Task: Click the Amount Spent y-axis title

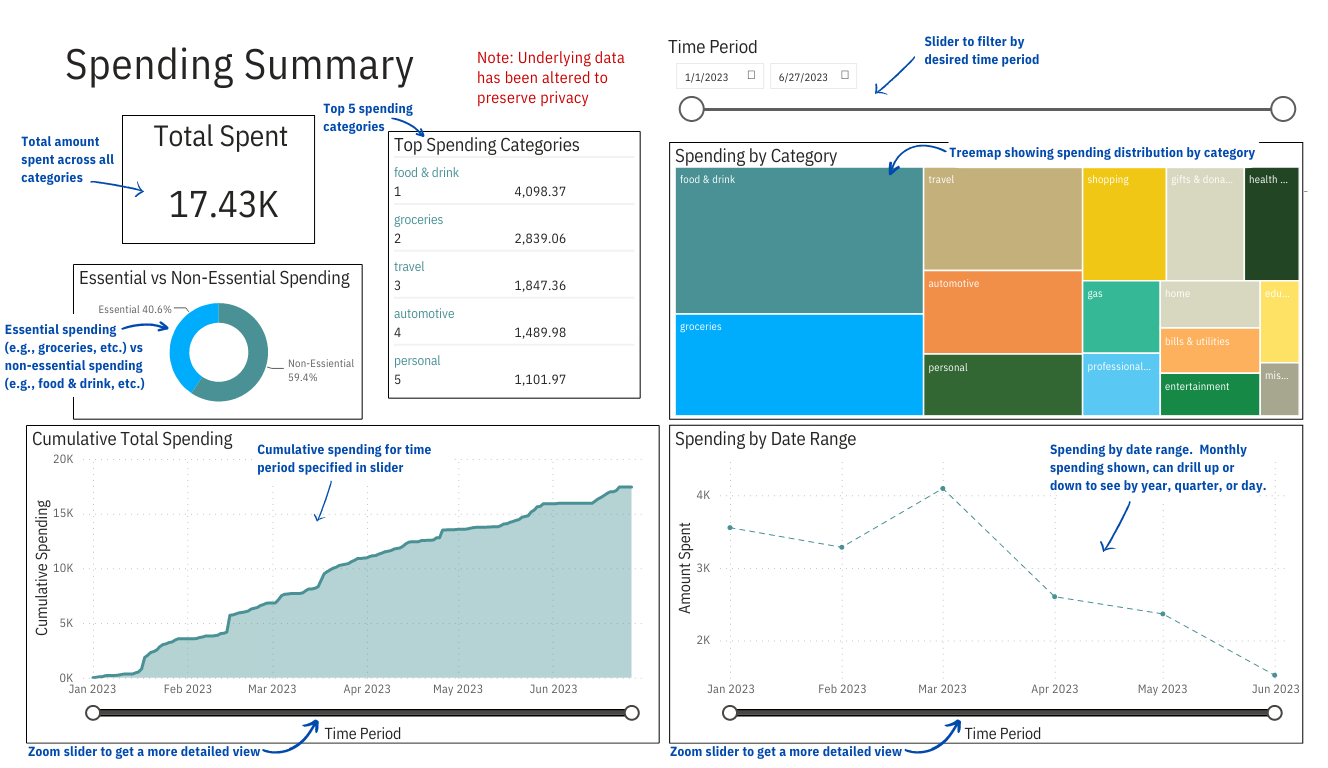Action: coord(685,568)
